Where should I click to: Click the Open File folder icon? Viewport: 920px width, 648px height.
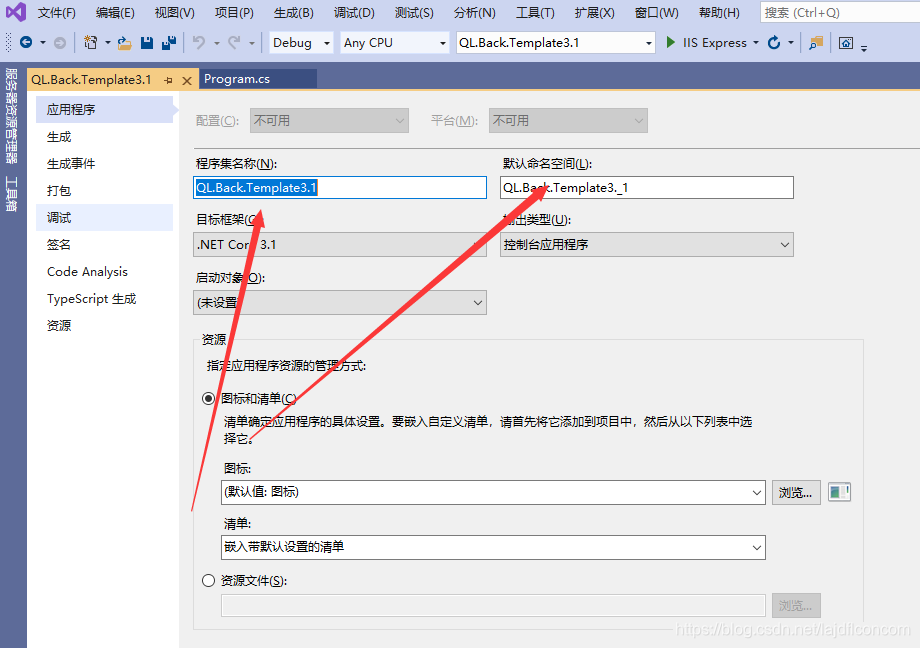124,43
